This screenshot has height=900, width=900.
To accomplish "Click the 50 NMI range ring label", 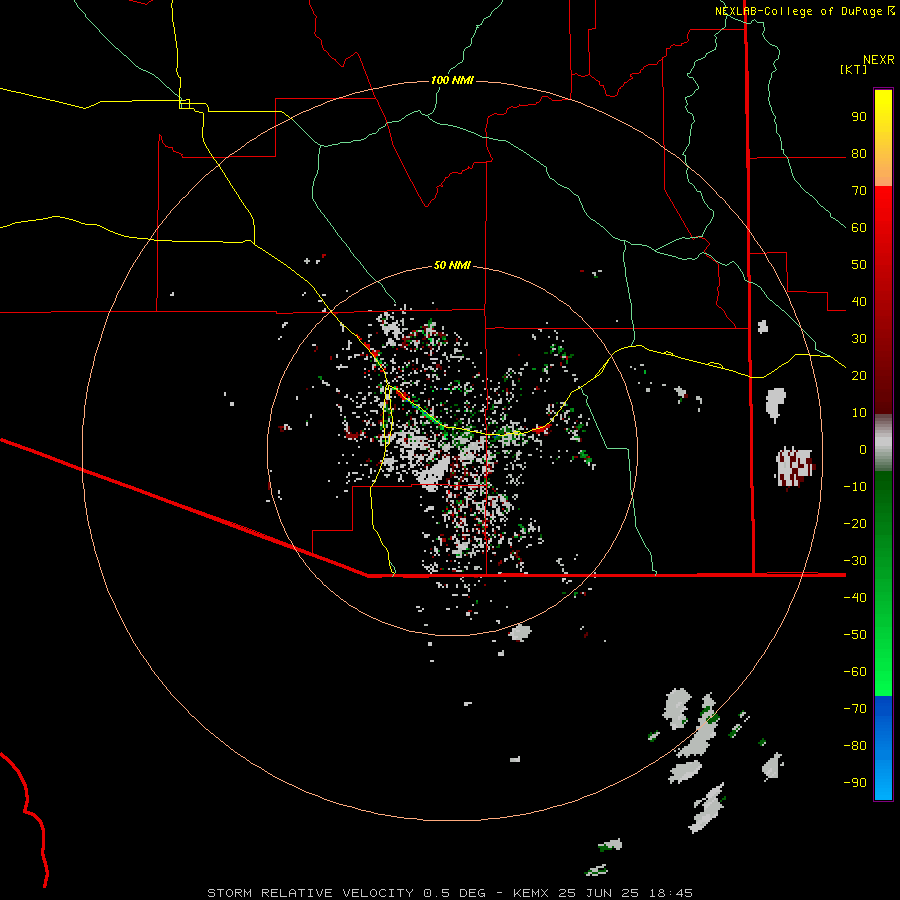I will [452, 265].
